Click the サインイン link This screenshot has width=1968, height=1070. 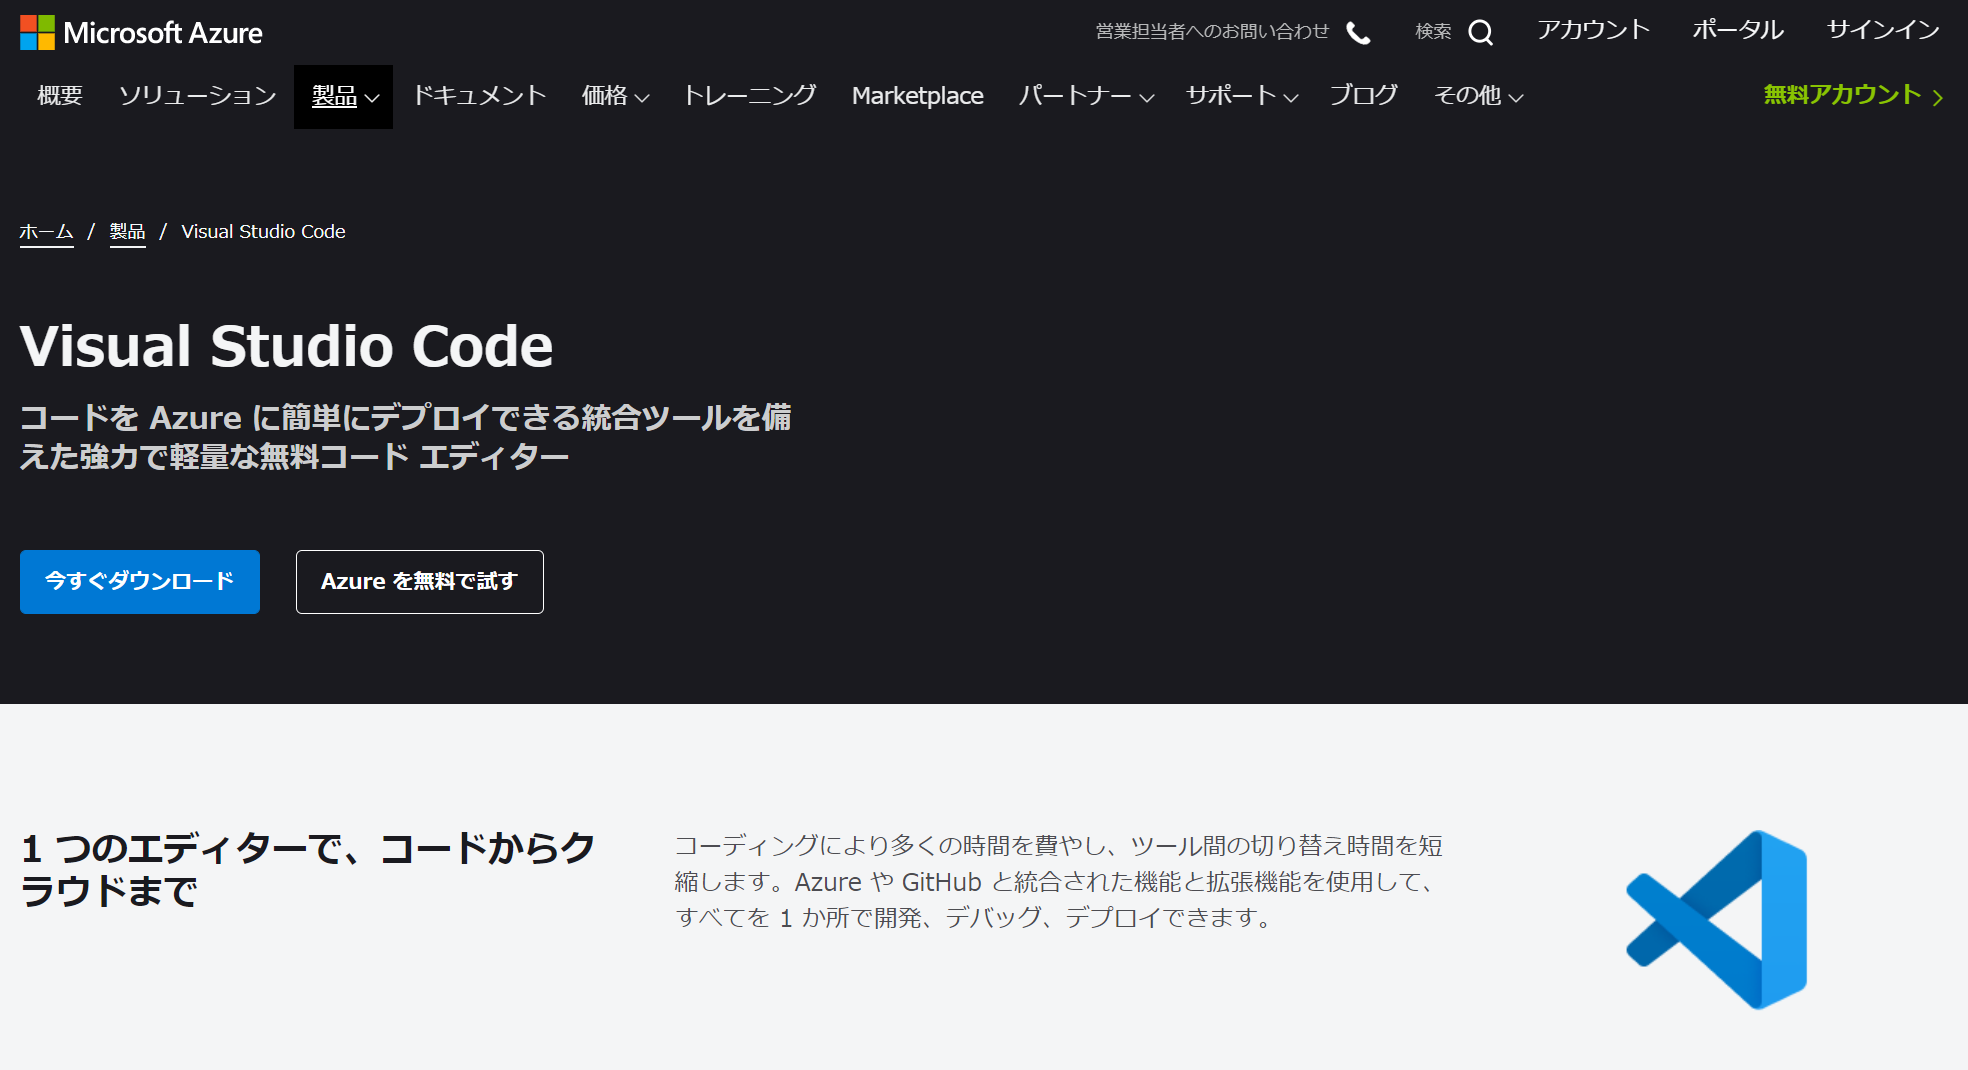1883,31
